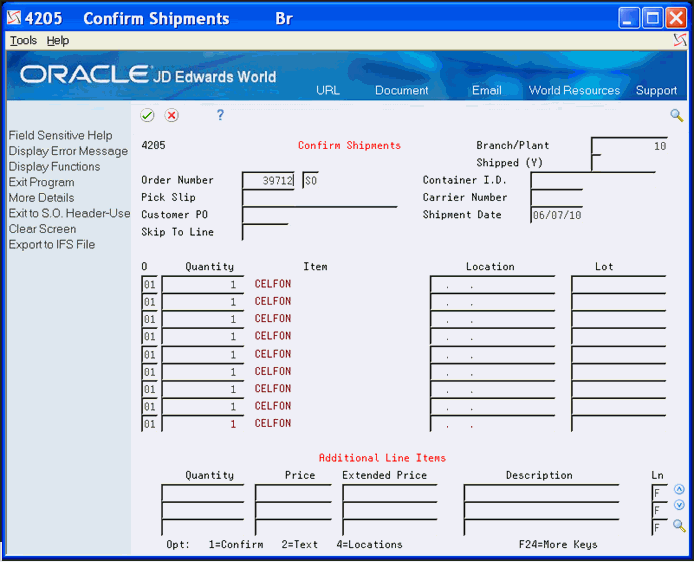
Task: Click the 4=Locations option text
Action: pyautogui.click(x=370, y=544)
